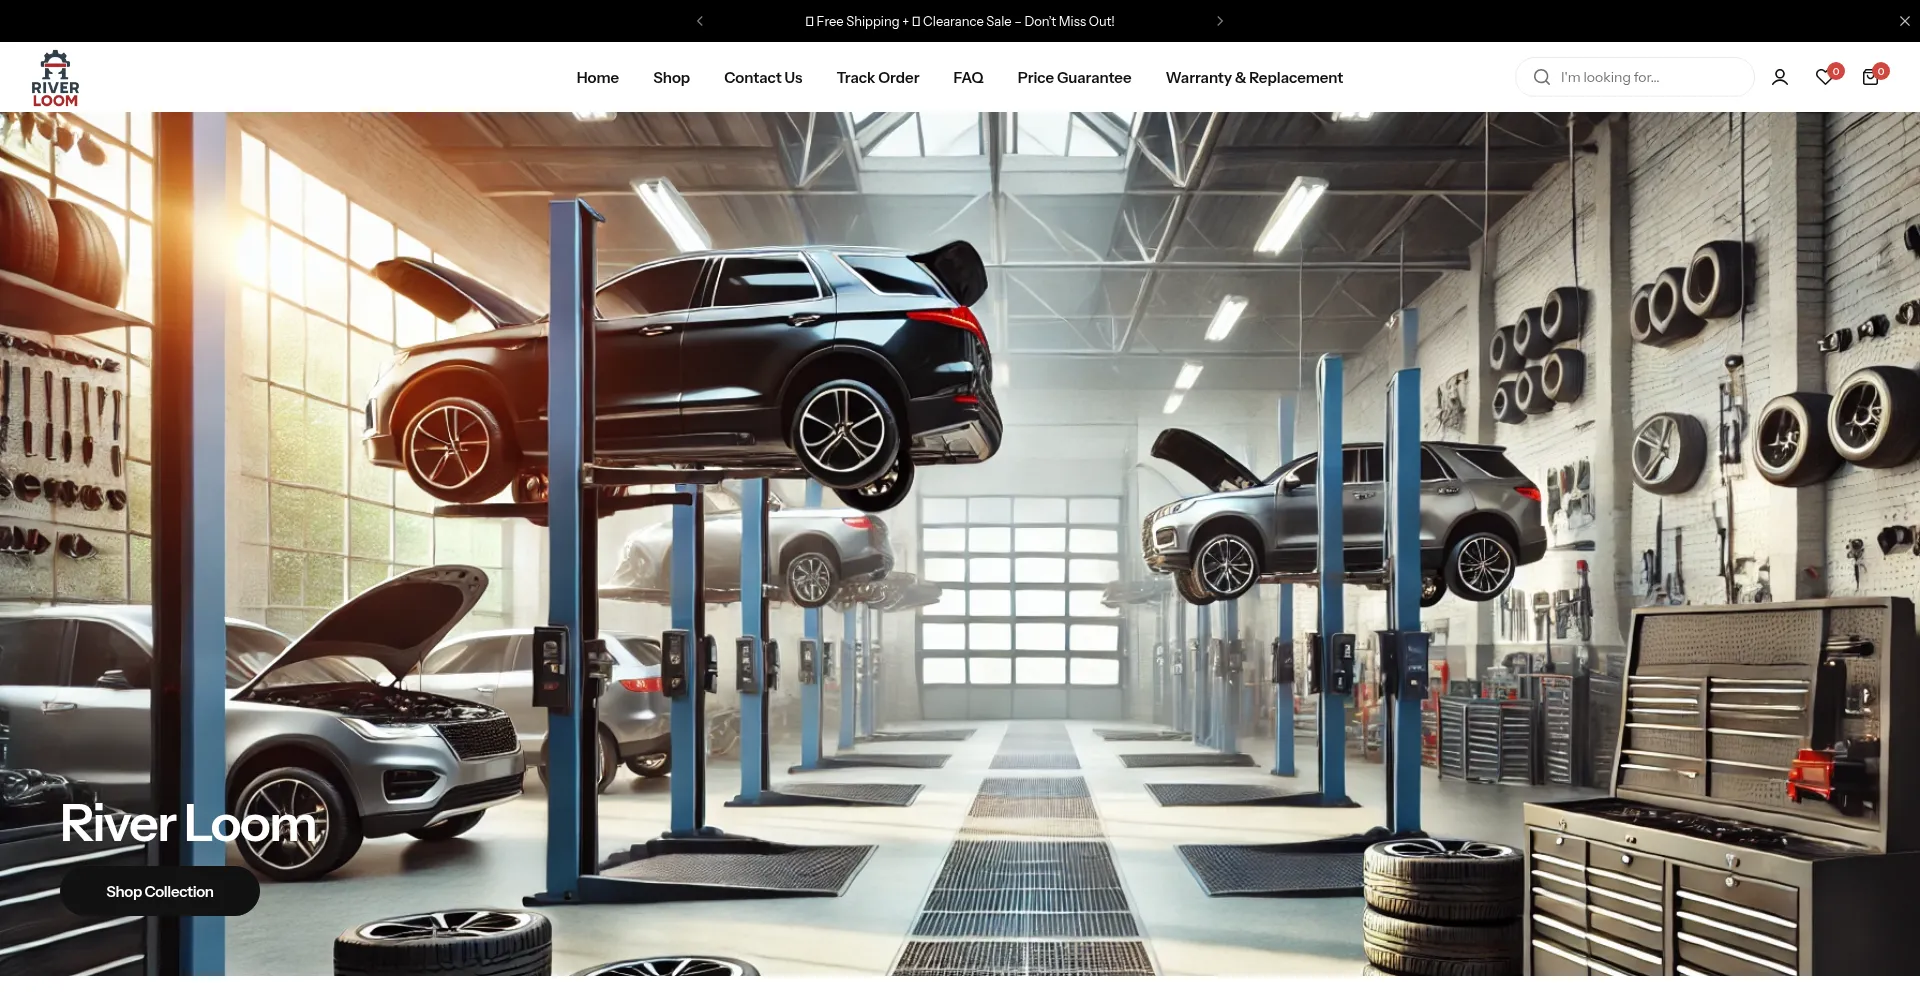The width and height of the screenshot is (1920, 993).
Task: Click the River Loom logo
Action: pos(55,78)
